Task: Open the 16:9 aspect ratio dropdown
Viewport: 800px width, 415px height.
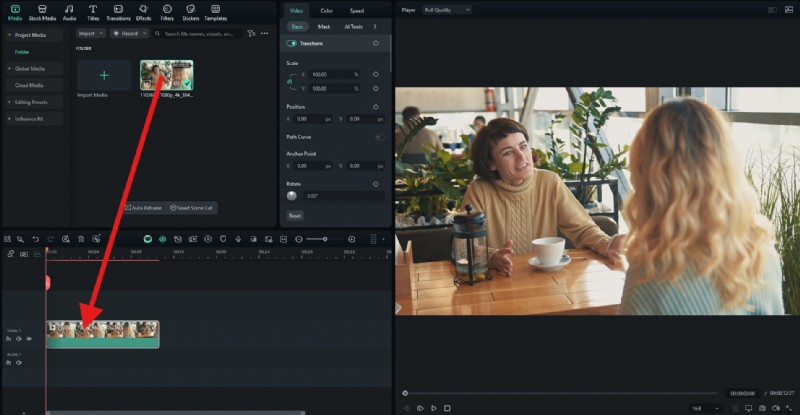Action: pos(706,408)
